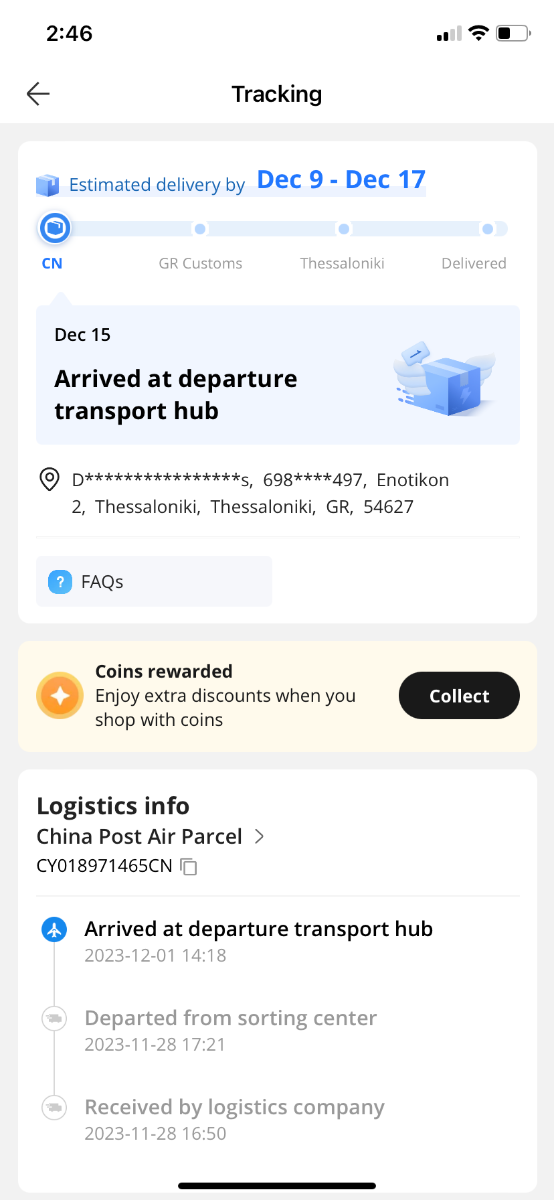Select the CN progress step marker
This screenshot has width=554, height=1200.
click(54, 229)
